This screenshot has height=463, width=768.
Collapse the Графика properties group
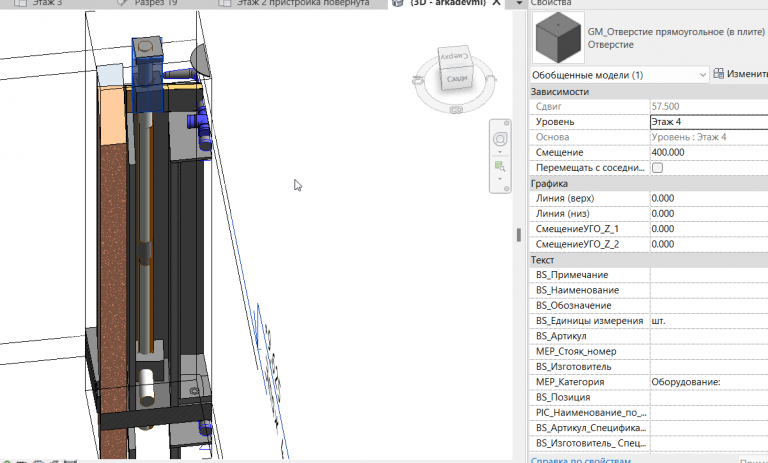point(549,183)
